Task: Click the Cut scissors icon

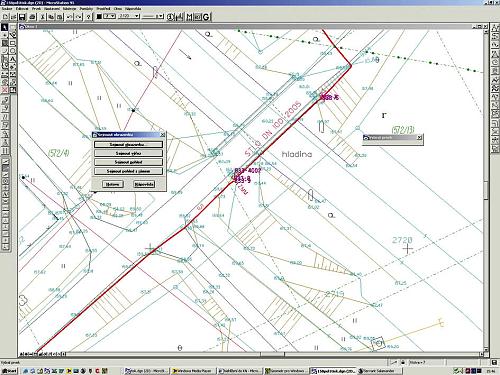Action: 43,17
